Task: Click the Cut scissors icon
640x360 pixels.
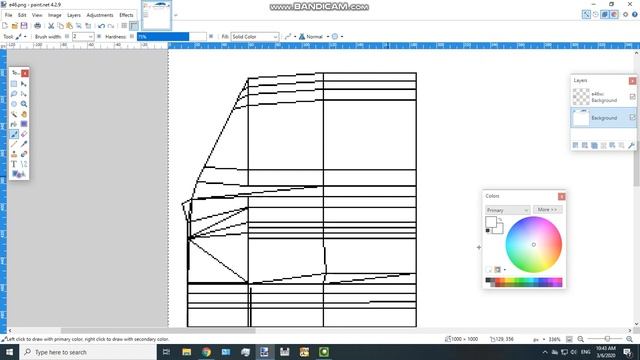Action: pos(51,26)
